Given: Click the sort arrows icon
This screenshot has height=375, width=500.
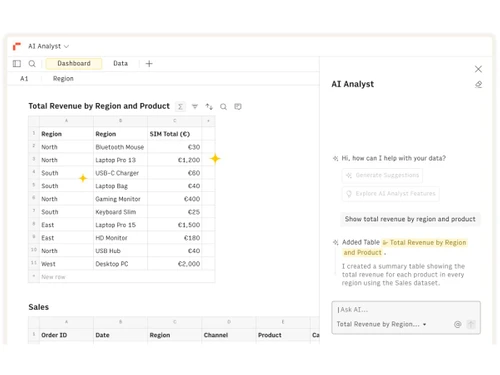Looking at the screenshot, I should tap(209, 107).
